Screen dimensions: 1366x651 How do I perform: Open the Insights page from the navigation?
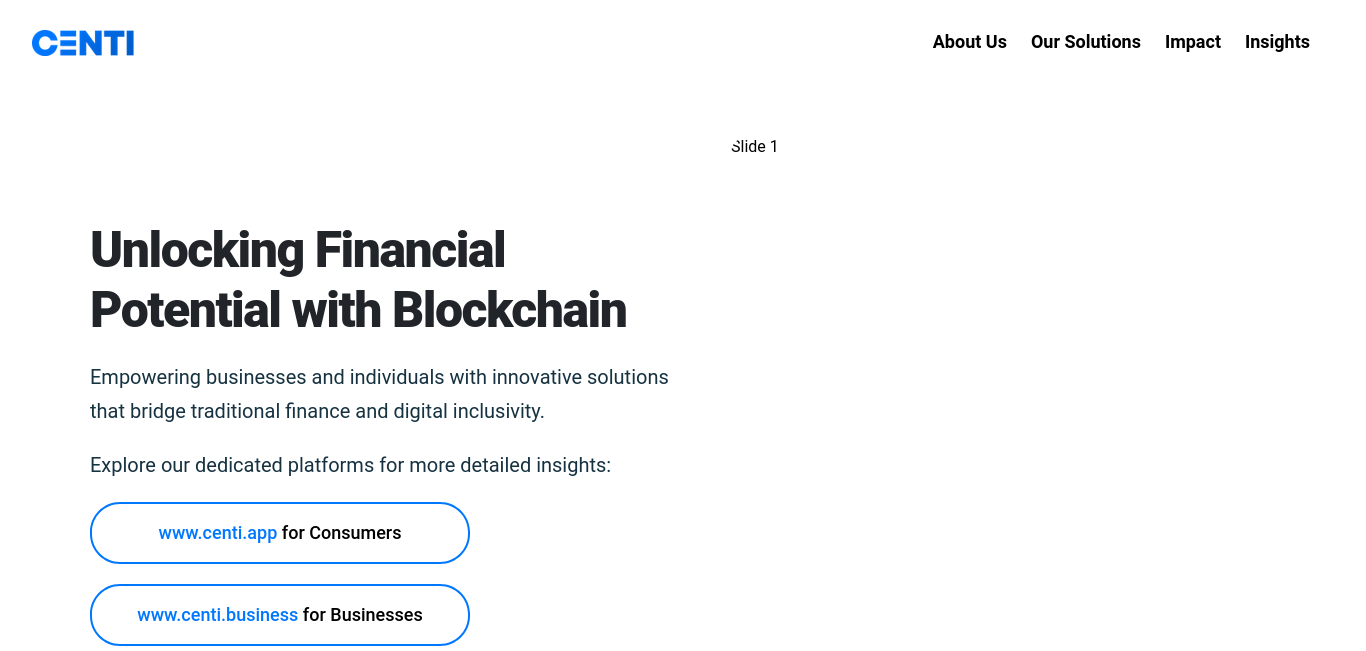tap(1277, 42)
